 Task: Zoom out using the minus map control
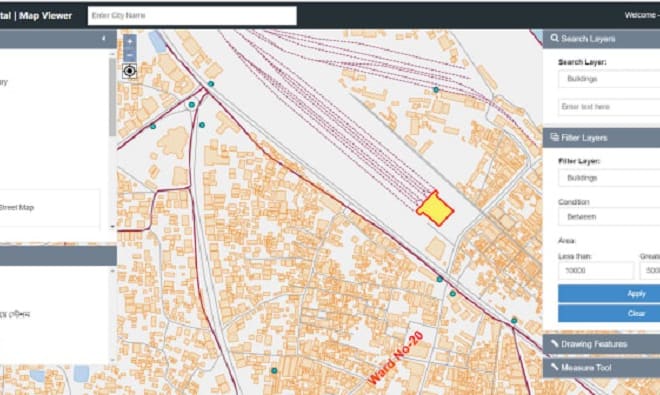pos(130,55)
